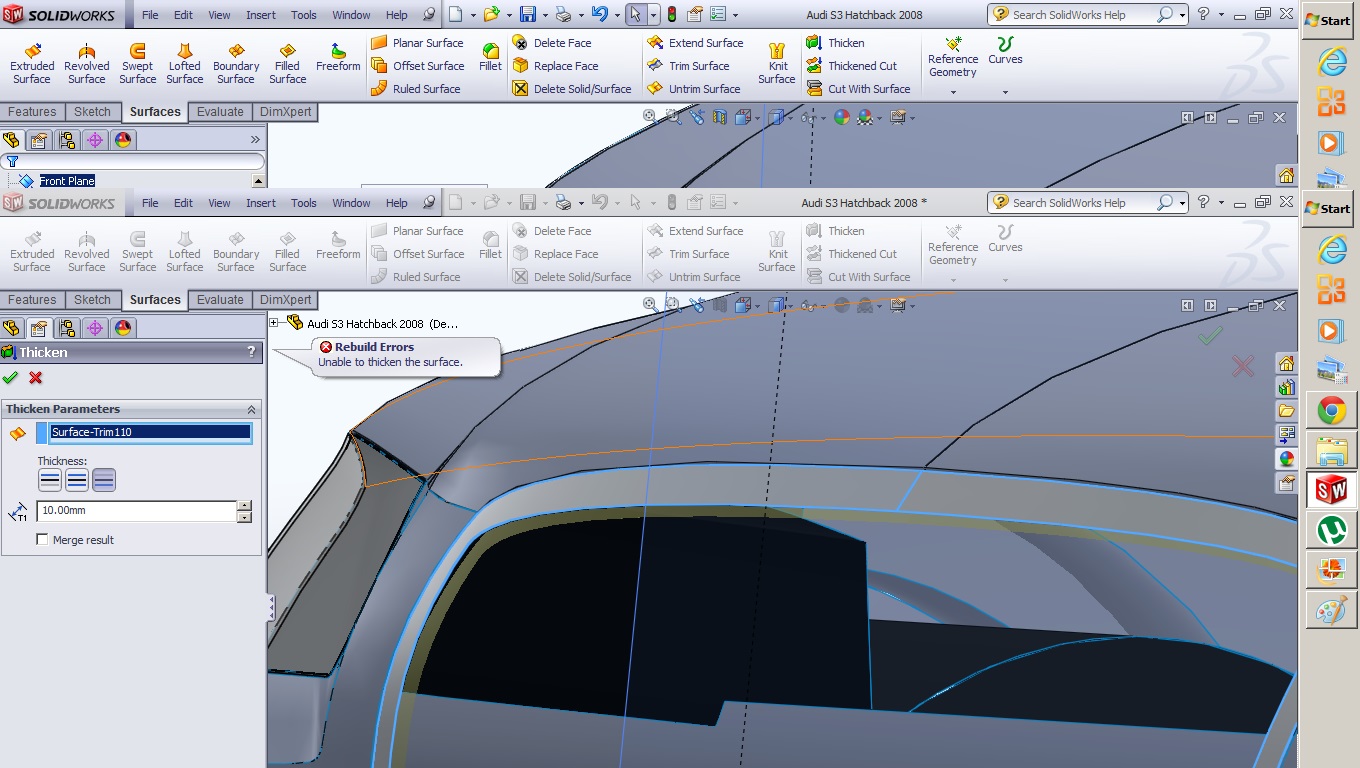Open the enabled File menu
This screenshot has width=1360, height=768.
point(150,15)
